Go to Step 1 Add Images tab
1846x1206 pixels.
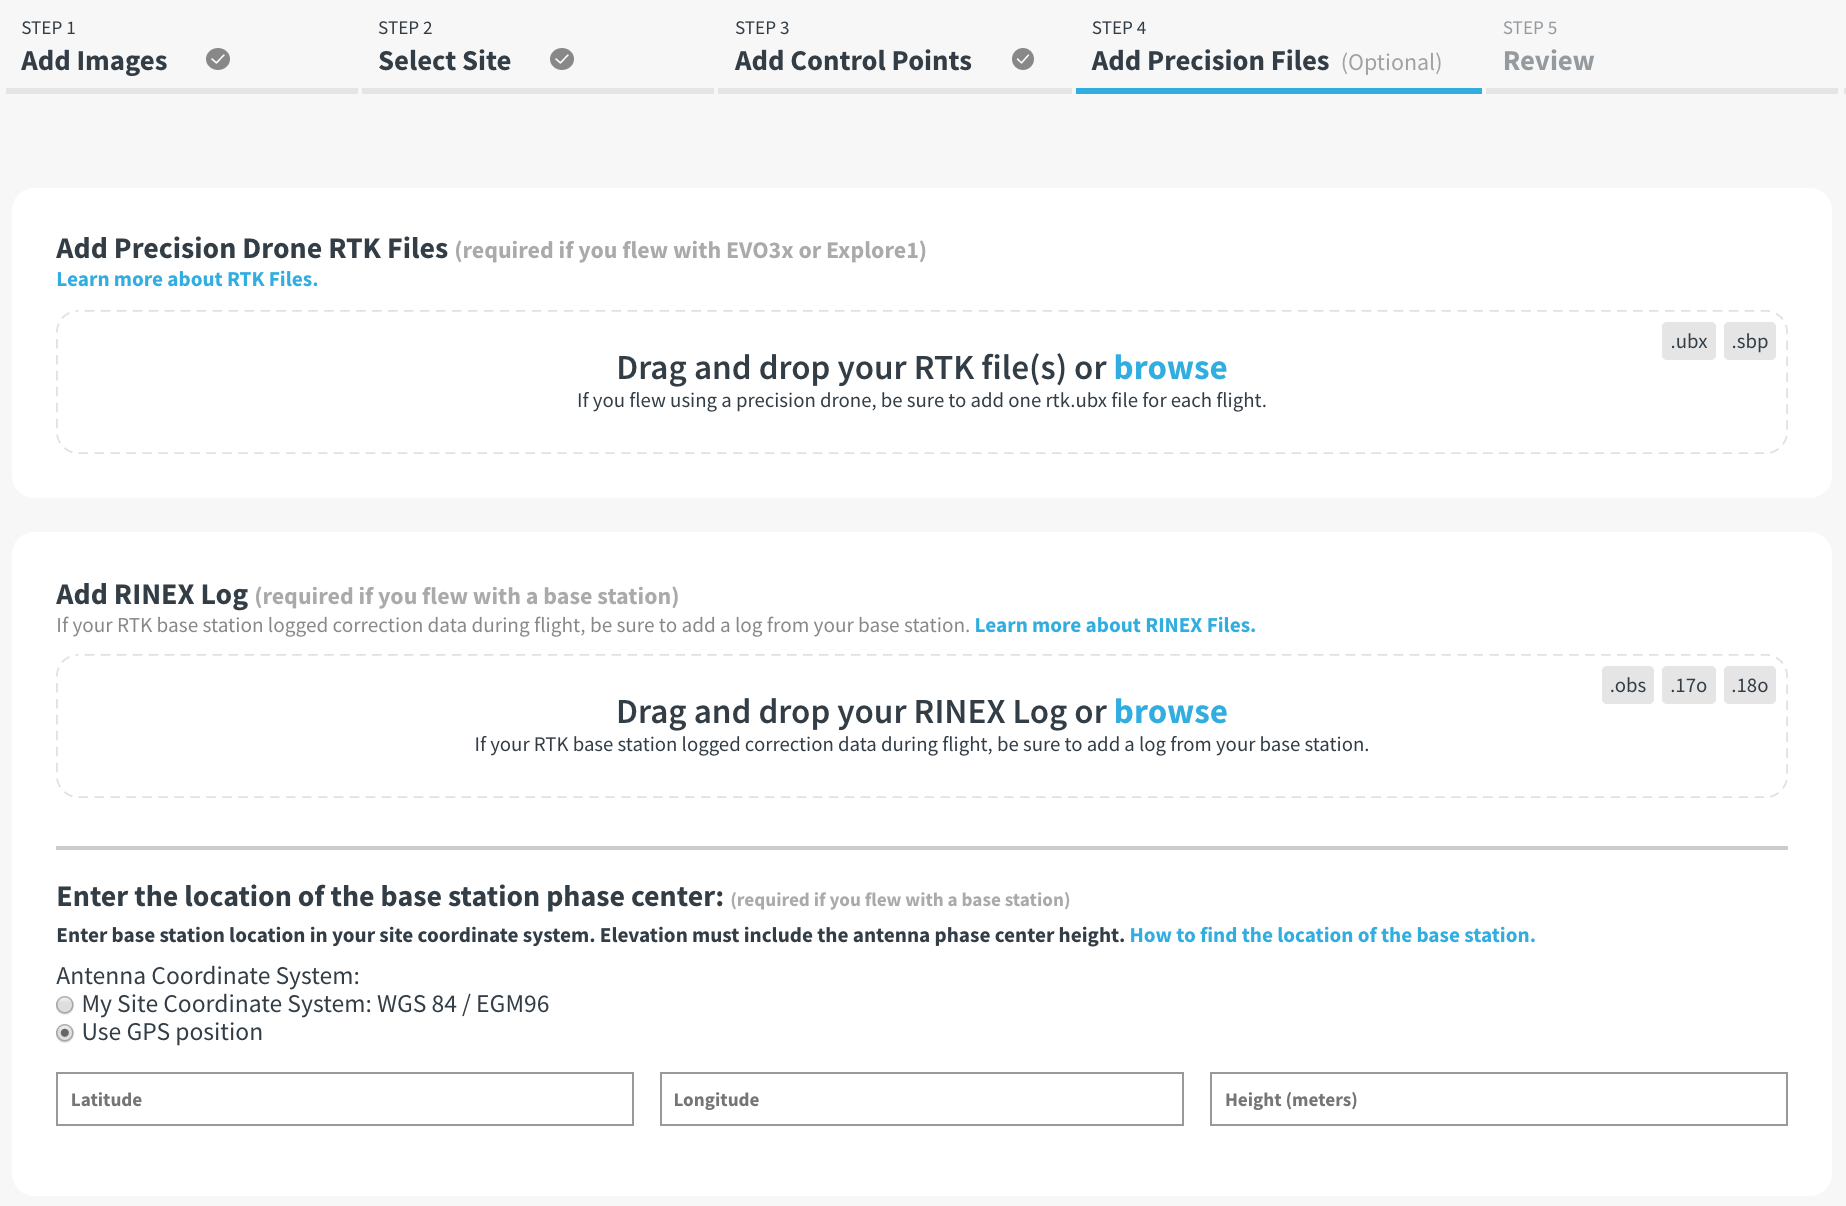(x=182, y=48)
